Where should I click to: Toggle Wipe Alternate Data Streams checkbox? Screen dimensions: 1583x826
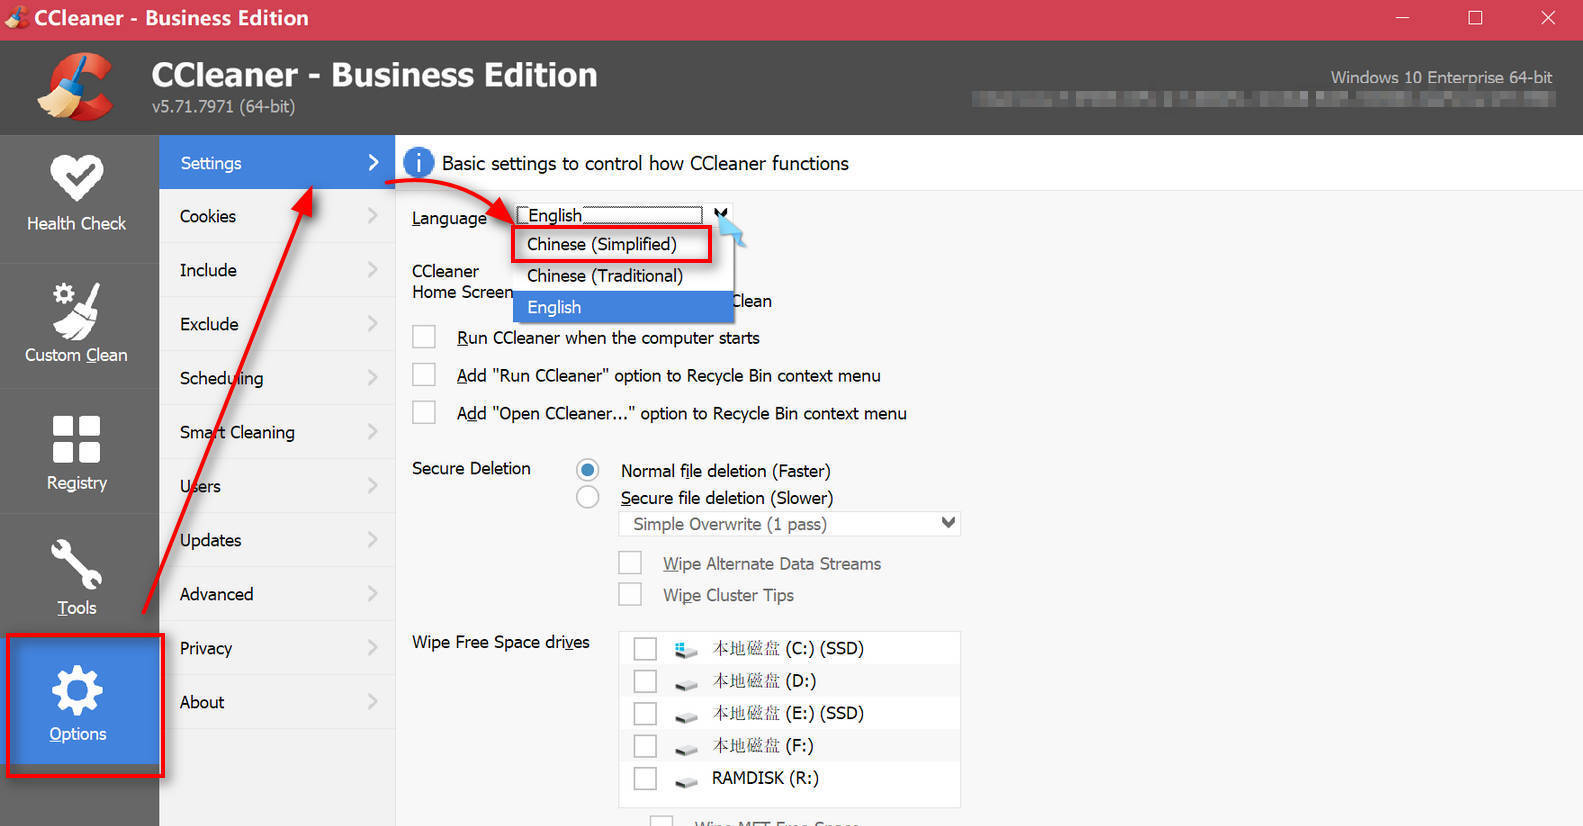click(x=630, y=563)
